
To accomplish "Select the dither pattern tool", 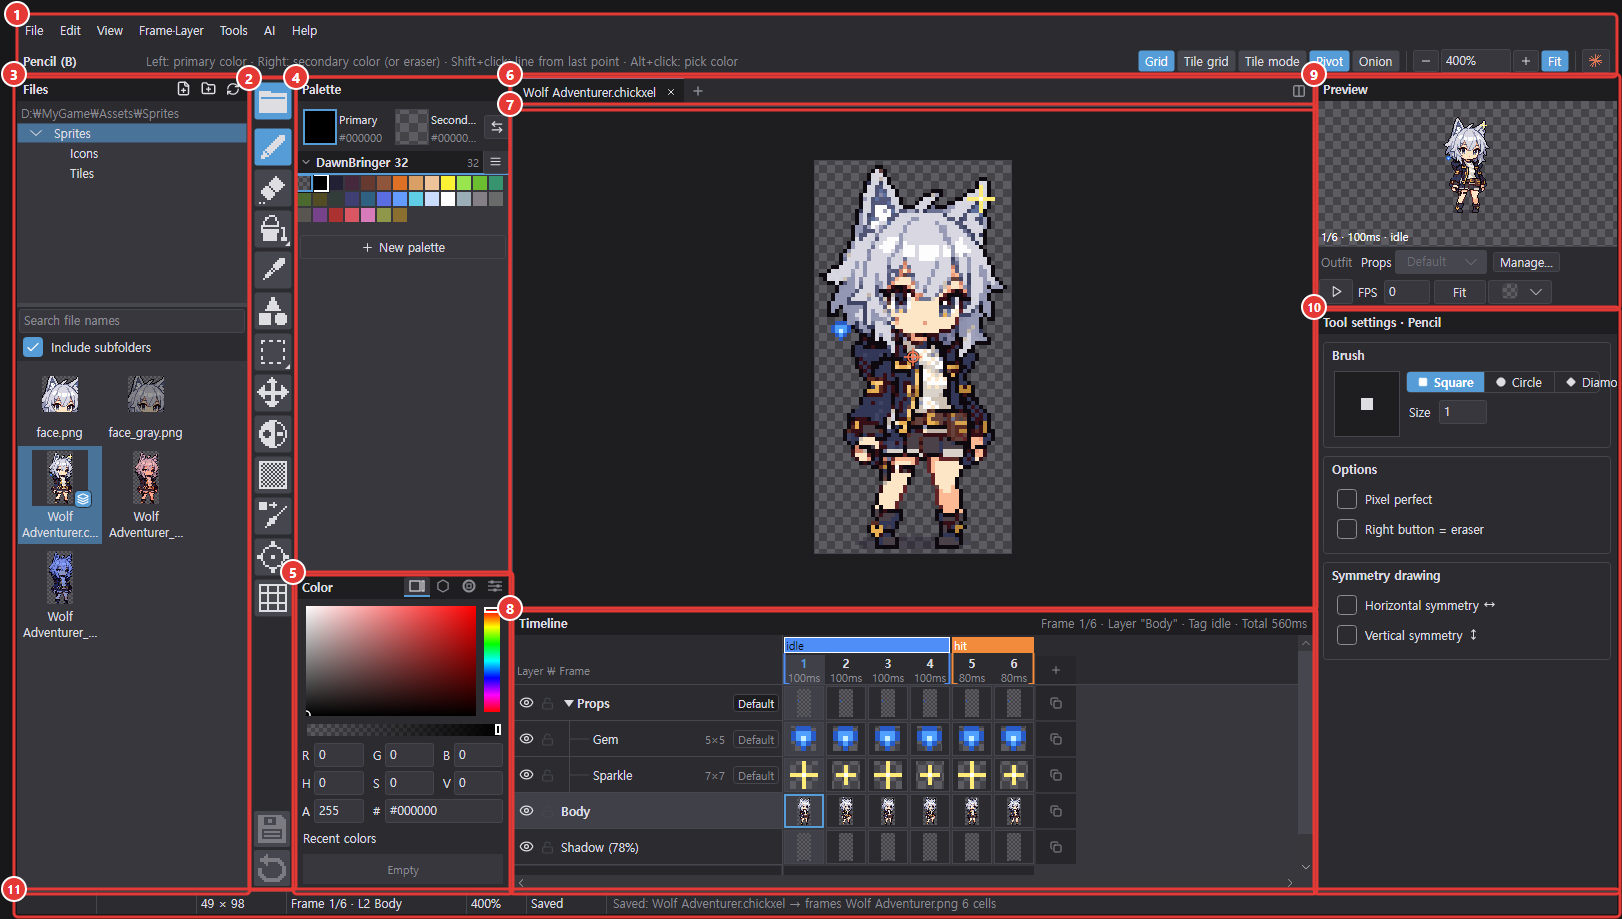I will [273, 475].
